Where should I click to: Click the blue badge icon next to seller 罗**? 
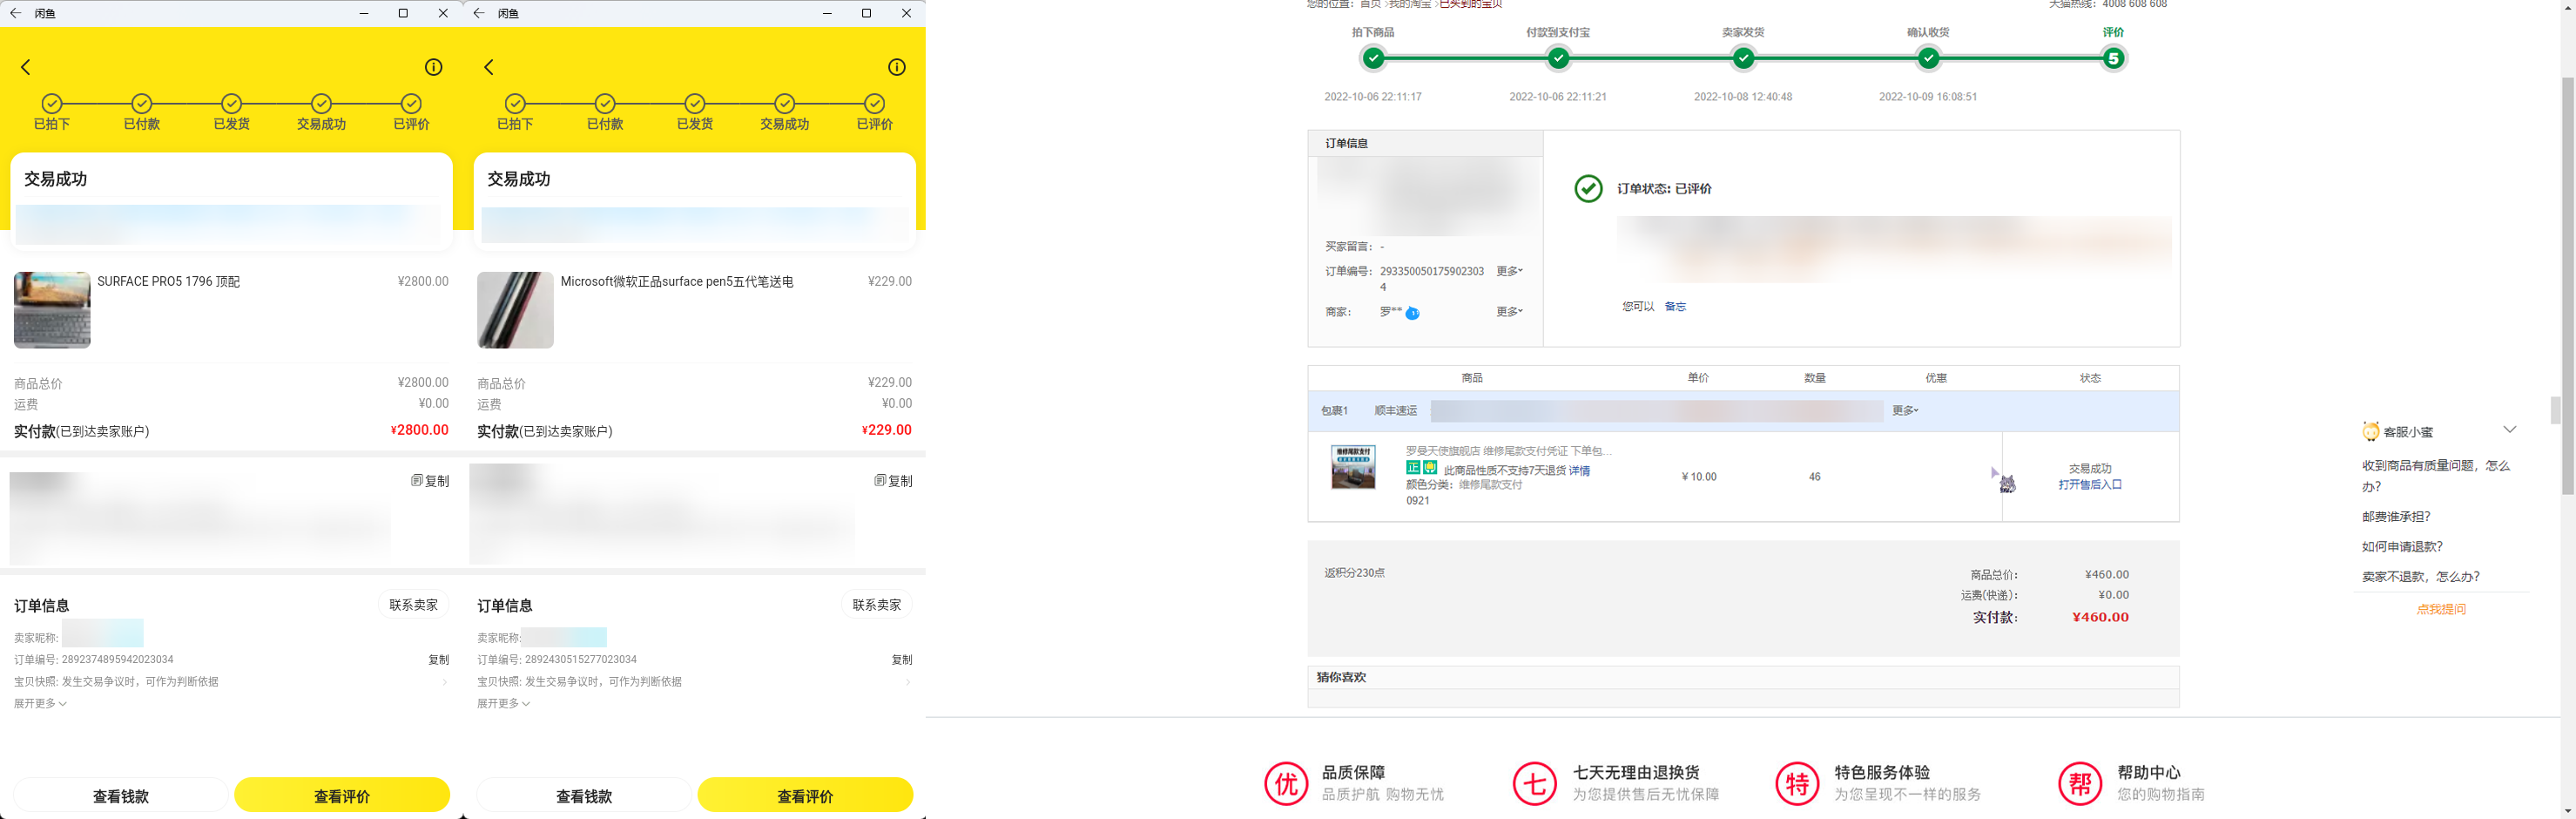click(x=1412, y=313)
